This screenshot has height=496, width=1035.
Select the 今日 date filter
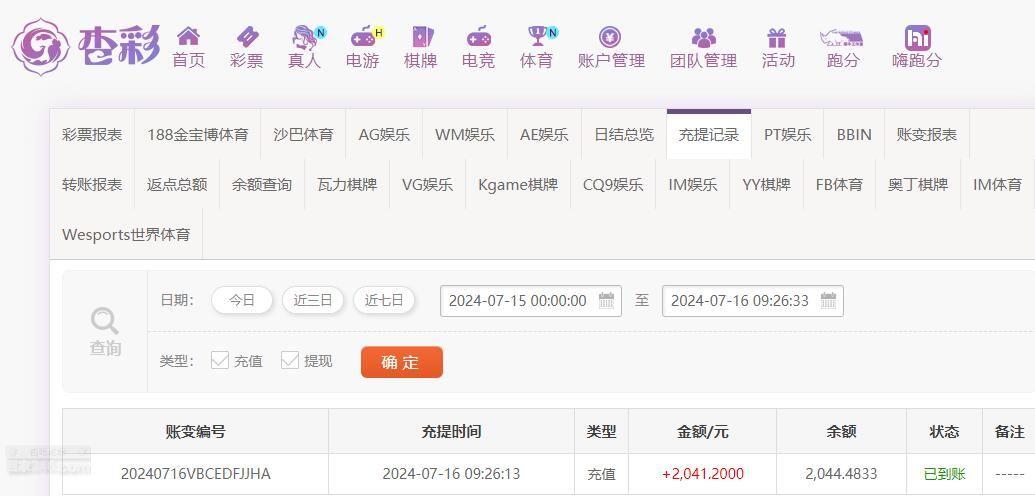point(242,301)
